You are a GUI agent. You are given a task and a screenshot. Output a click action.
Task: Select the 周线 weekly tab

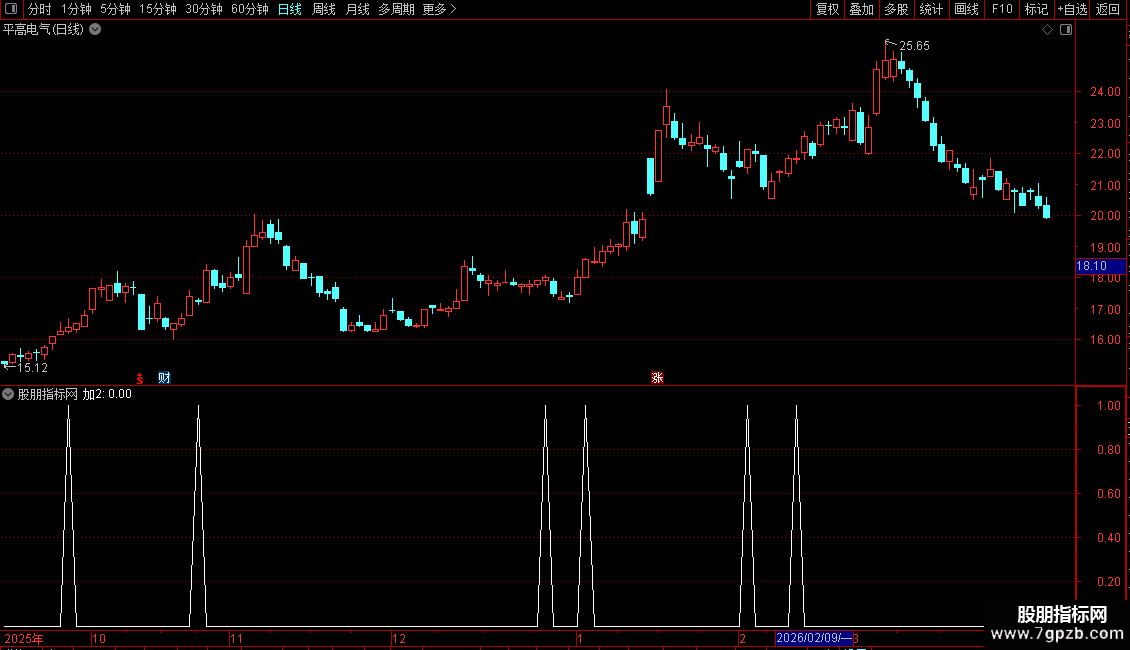(324, 9)
